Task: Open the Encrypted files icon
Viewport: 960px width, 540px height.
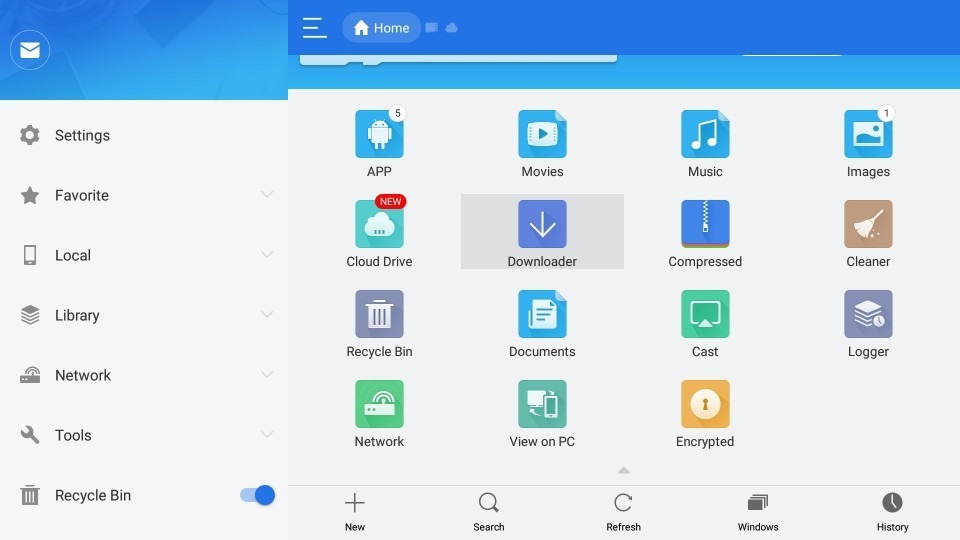Action: pyautogui.click(x=705, y=405)
